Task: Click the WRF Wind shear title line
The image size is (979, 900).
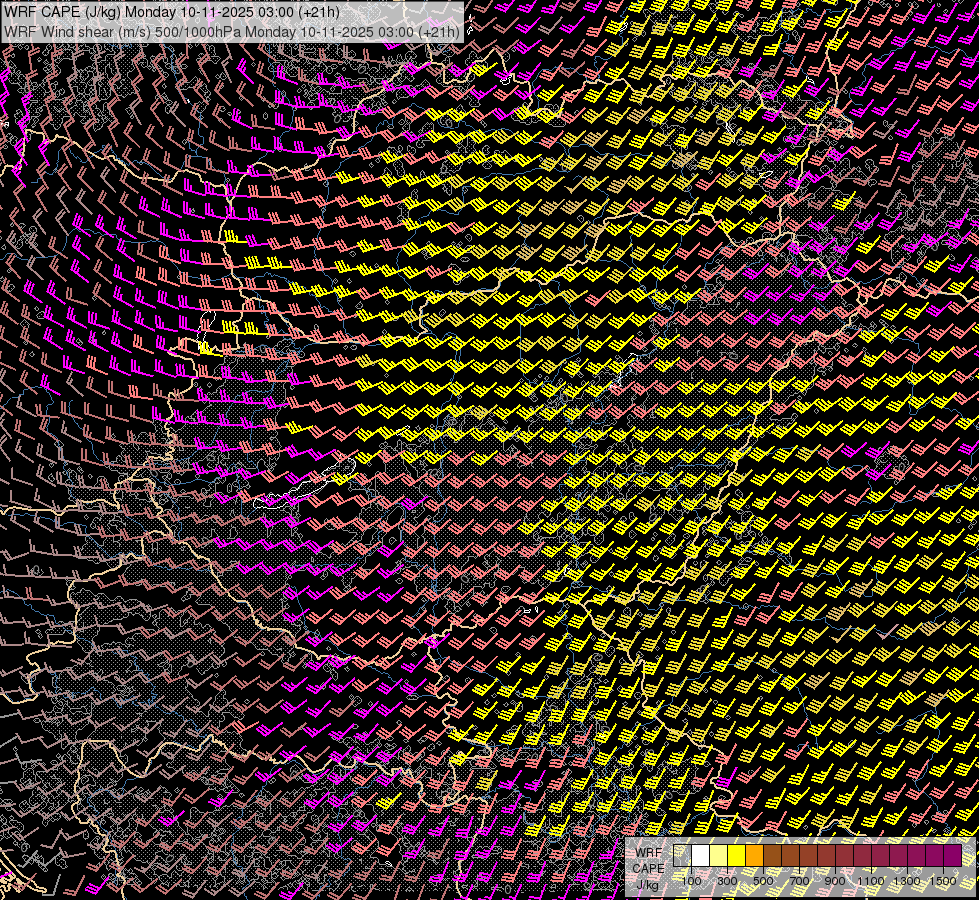Action: (231, 31)
